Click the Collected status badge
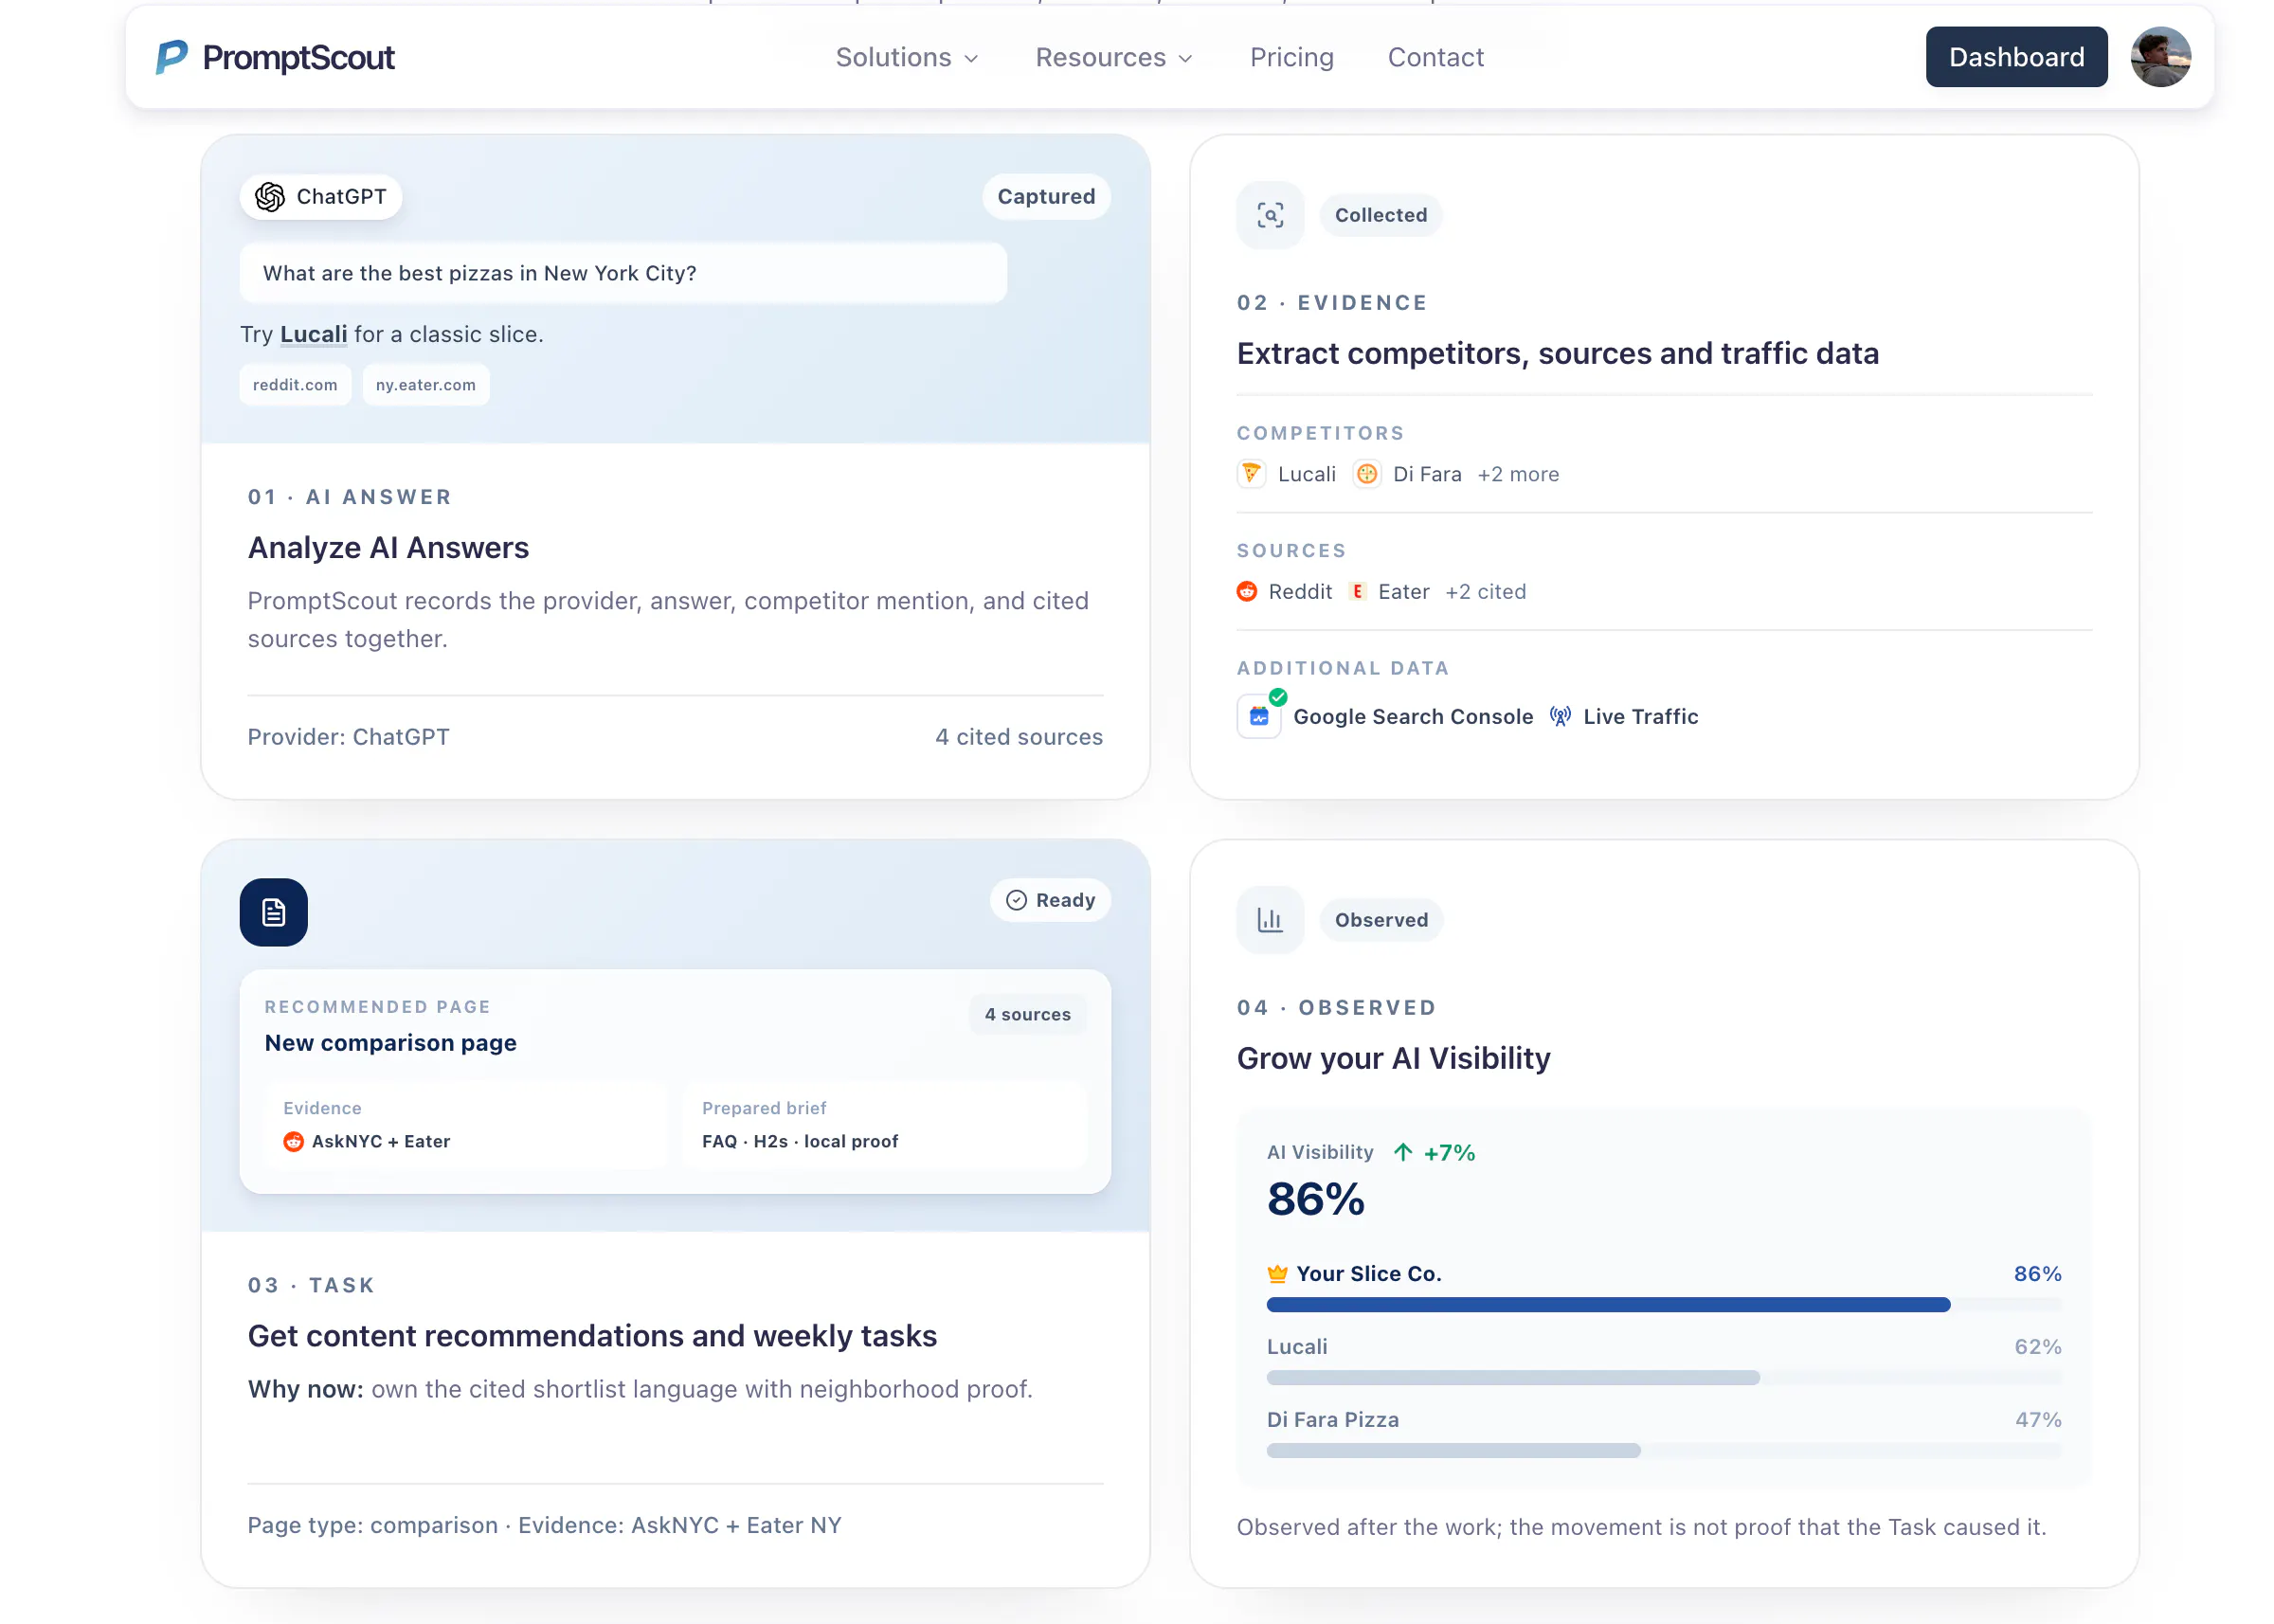2274x1624 pixels. [1381, 215]
